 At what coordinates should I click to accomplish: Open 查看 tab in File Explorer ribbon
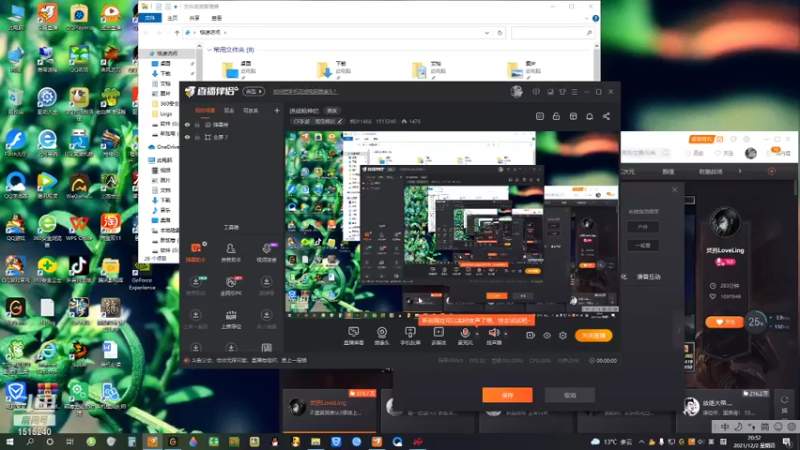click(x=217, y=18)
